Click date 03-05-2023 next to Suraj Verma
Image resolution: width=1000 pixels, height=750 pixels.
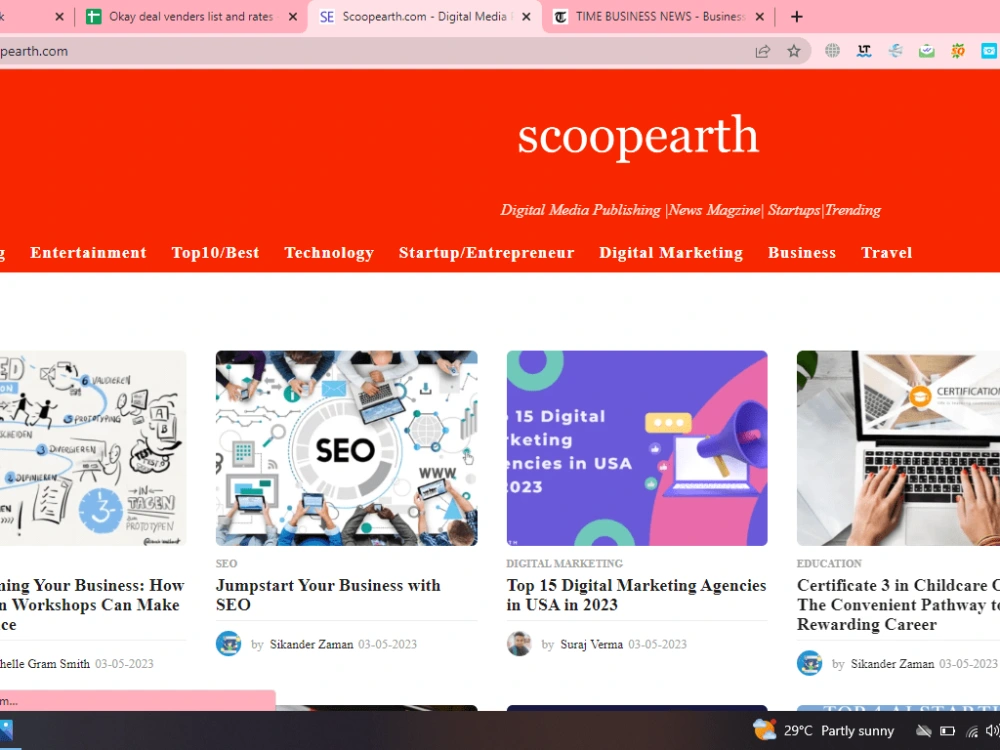pos(658,645)
